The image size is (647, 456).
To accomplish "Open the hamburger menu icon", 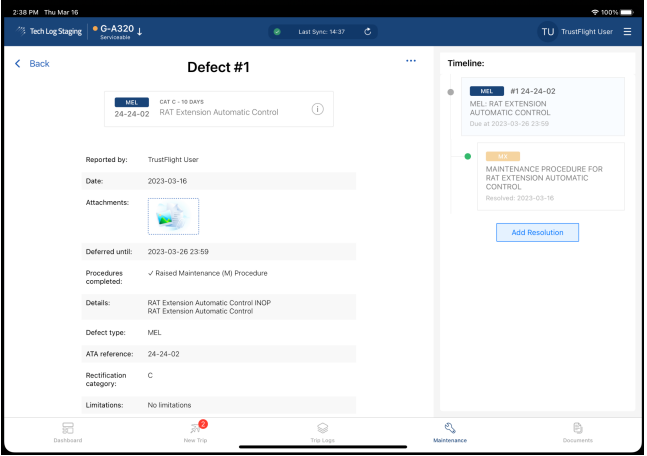I will point(627,32).
